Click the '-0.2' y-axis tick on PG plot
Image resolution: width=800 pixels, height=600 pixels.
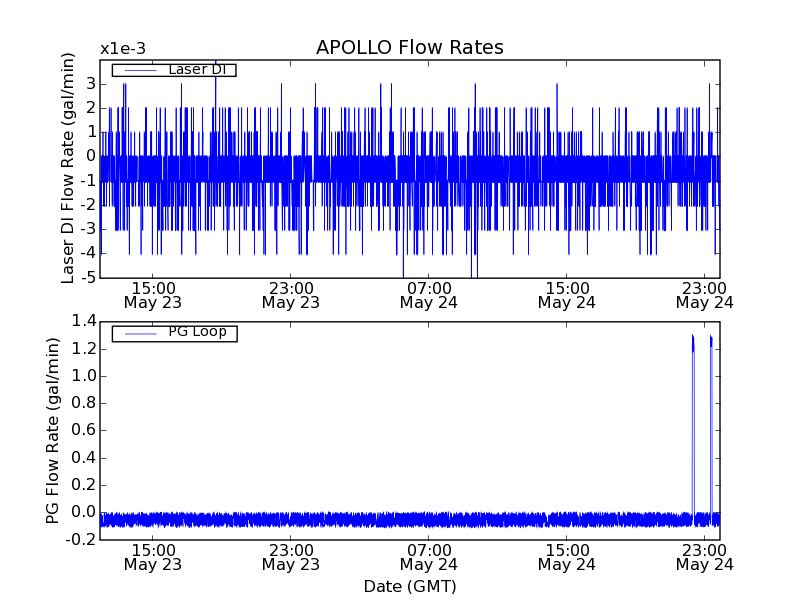(x=81, y=540)
